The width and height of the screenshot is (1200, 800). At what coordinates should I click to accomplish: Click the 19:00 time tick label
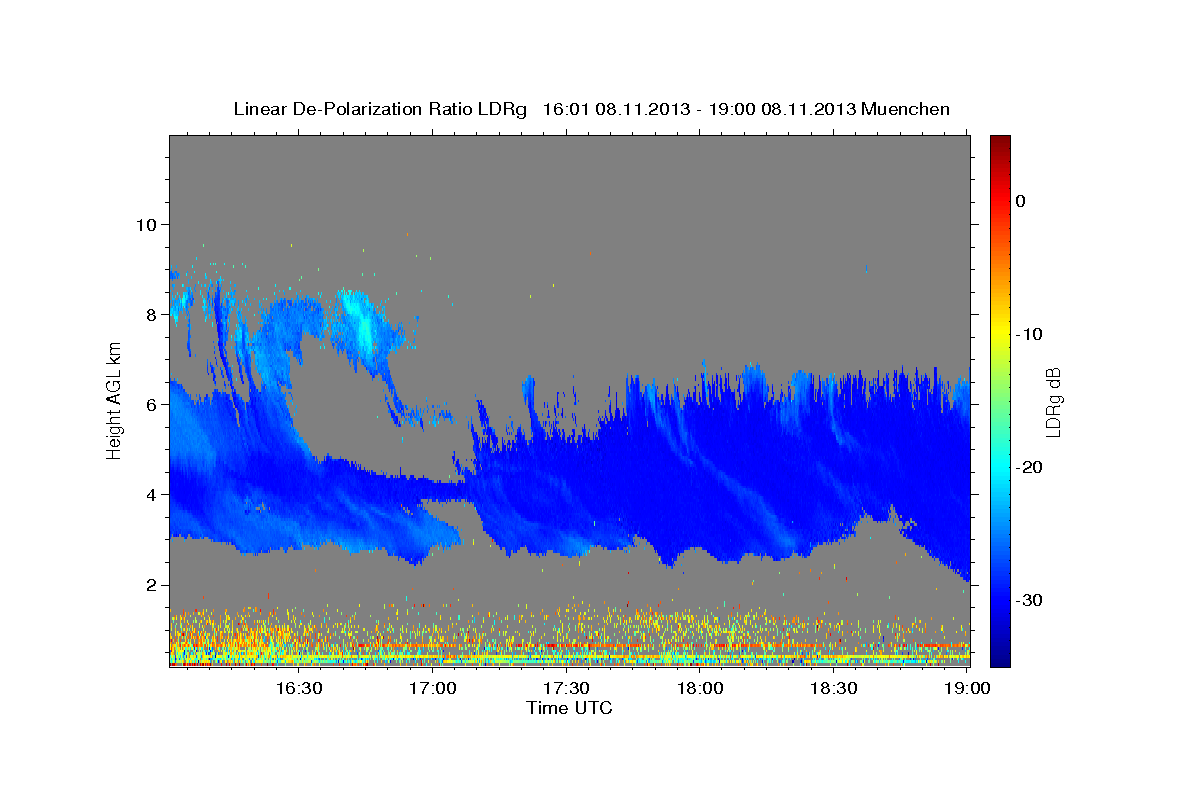(968, 689)
